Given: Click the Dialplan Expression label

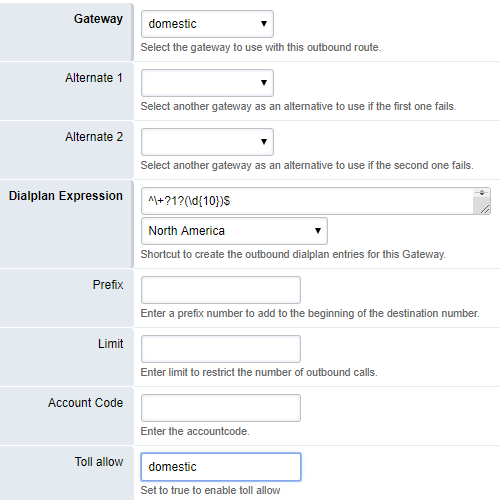Looking at the screenshot, I should [66, 196].
